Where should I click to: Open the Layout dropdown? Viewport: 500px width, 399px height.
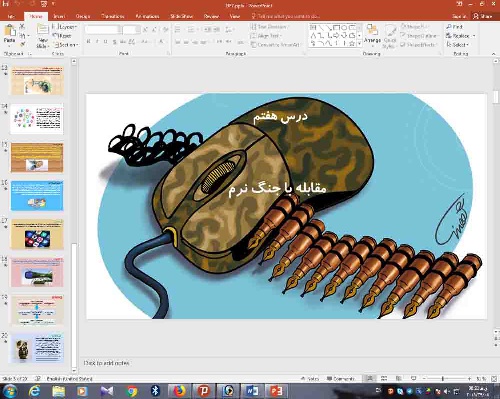pos(65,27)
